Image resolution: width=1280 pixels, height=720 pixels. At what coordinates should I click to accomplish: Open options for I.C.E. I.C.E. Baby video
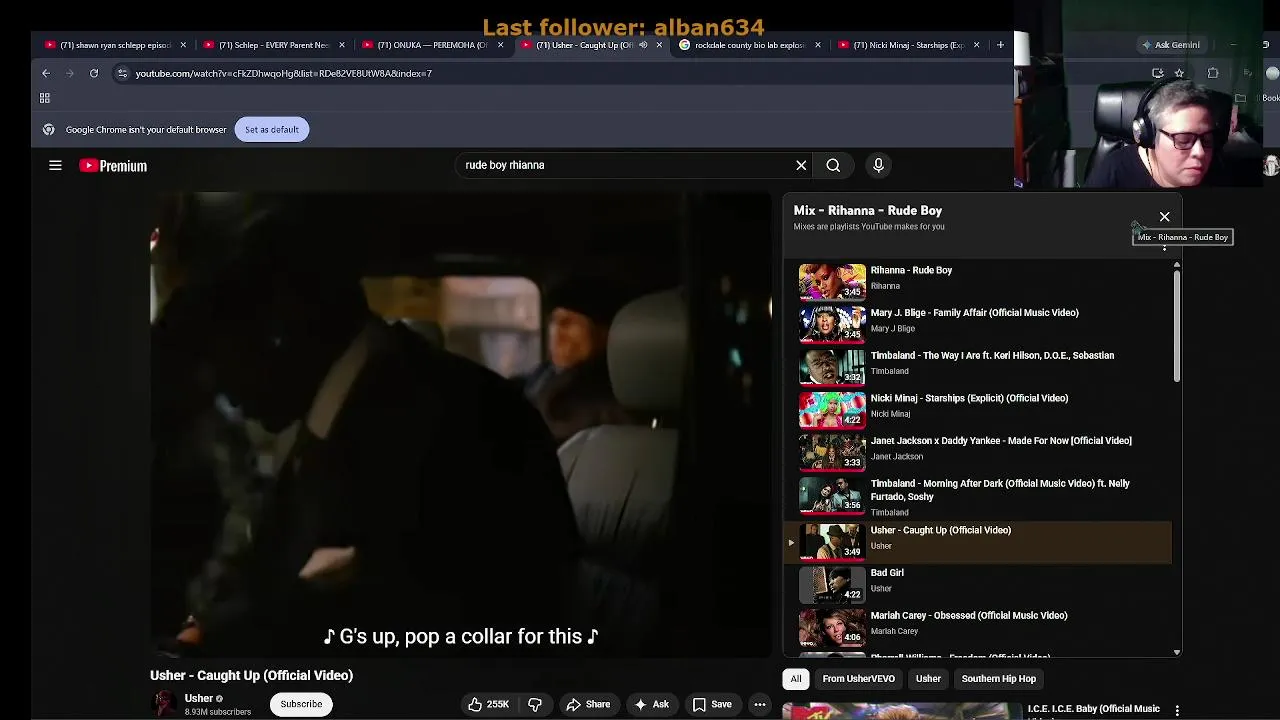coord(1177,710)
